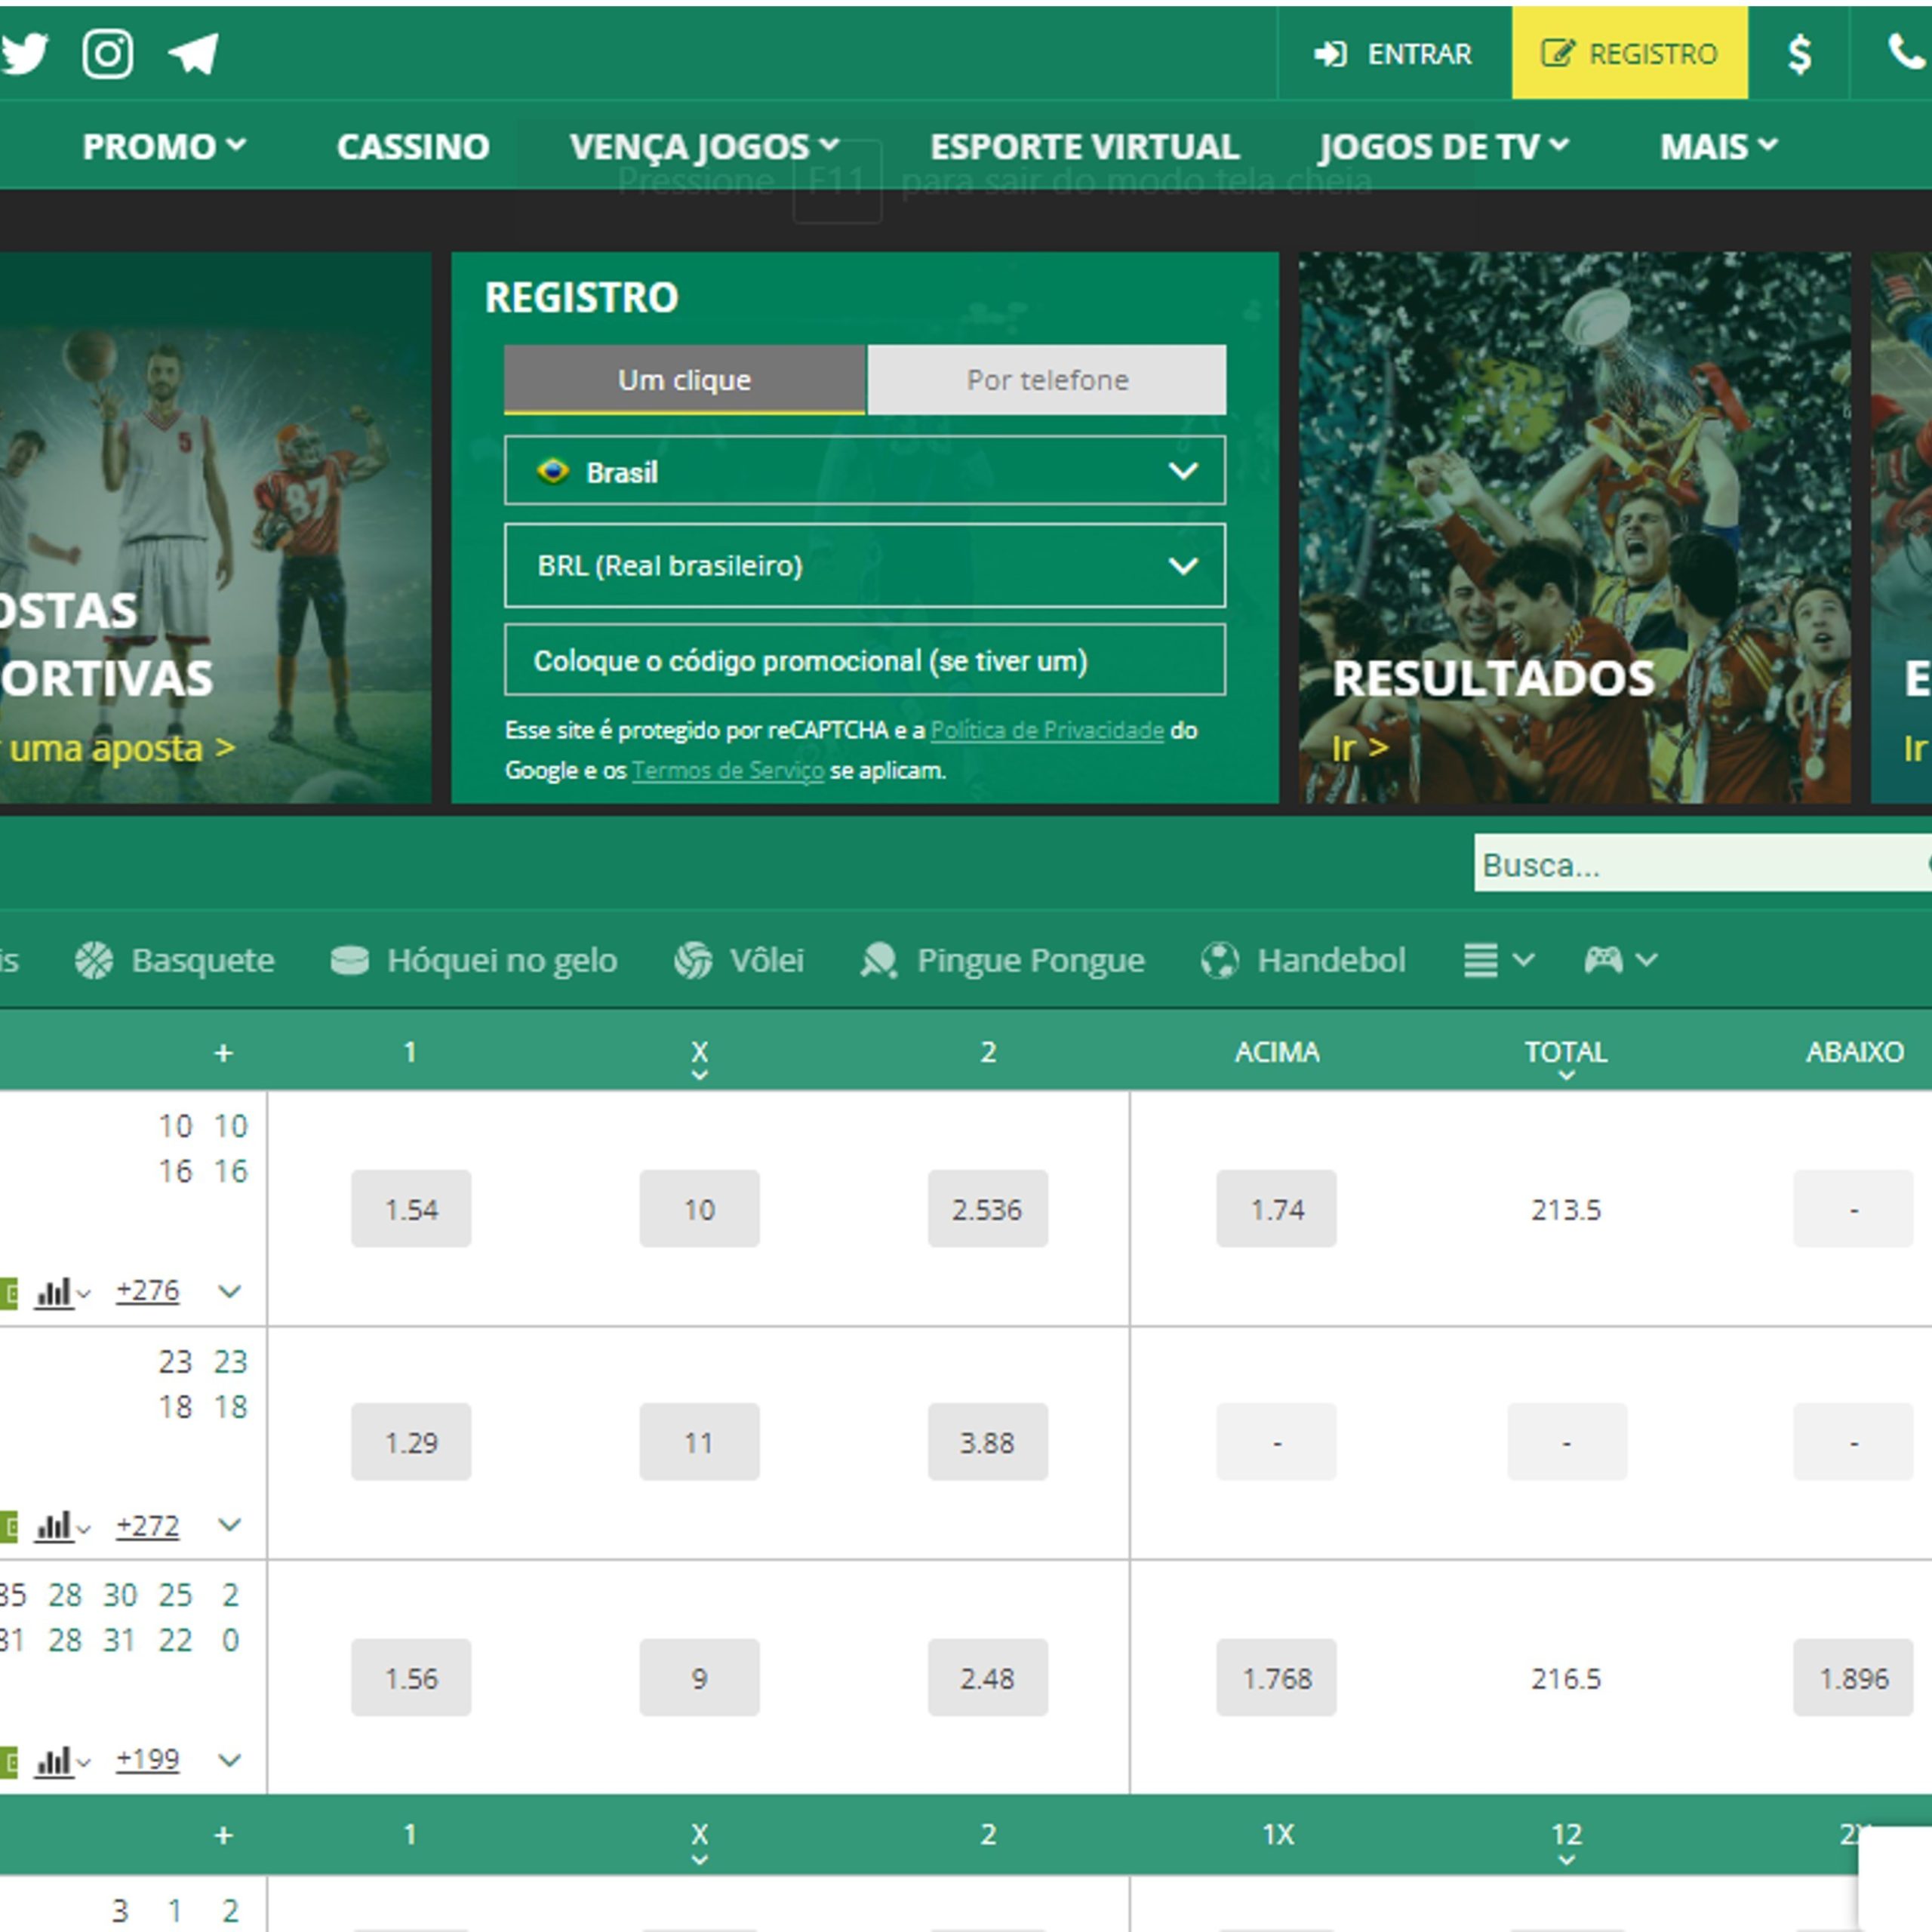The height and width of the screenshot is (1932, 1932).
Task: Click the ENTRAR login button
Action: pos(1393,54)
